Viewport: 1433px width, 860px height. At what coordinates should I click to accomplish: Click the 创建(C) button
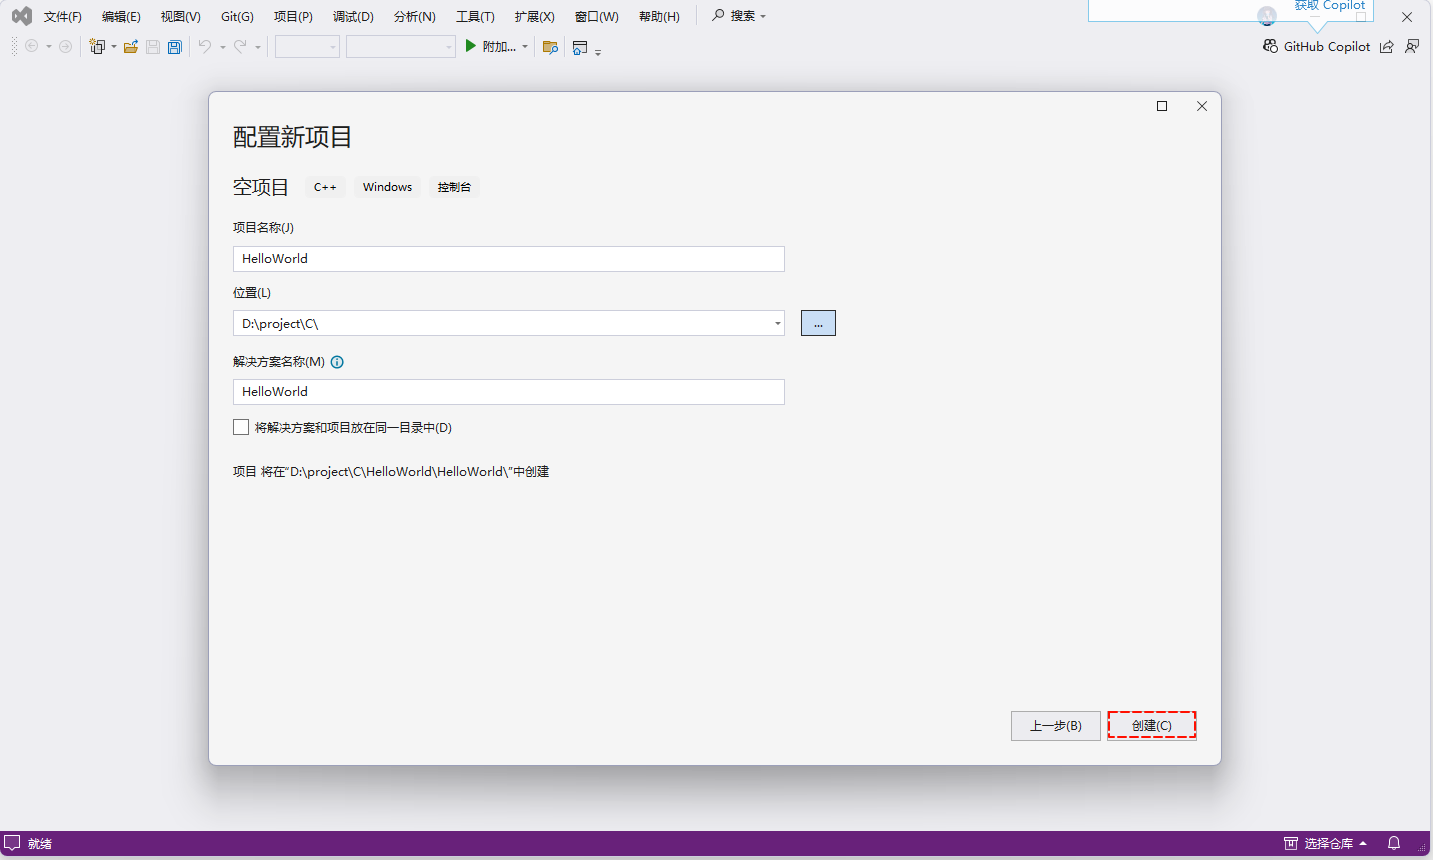[x=1151, y=725]
